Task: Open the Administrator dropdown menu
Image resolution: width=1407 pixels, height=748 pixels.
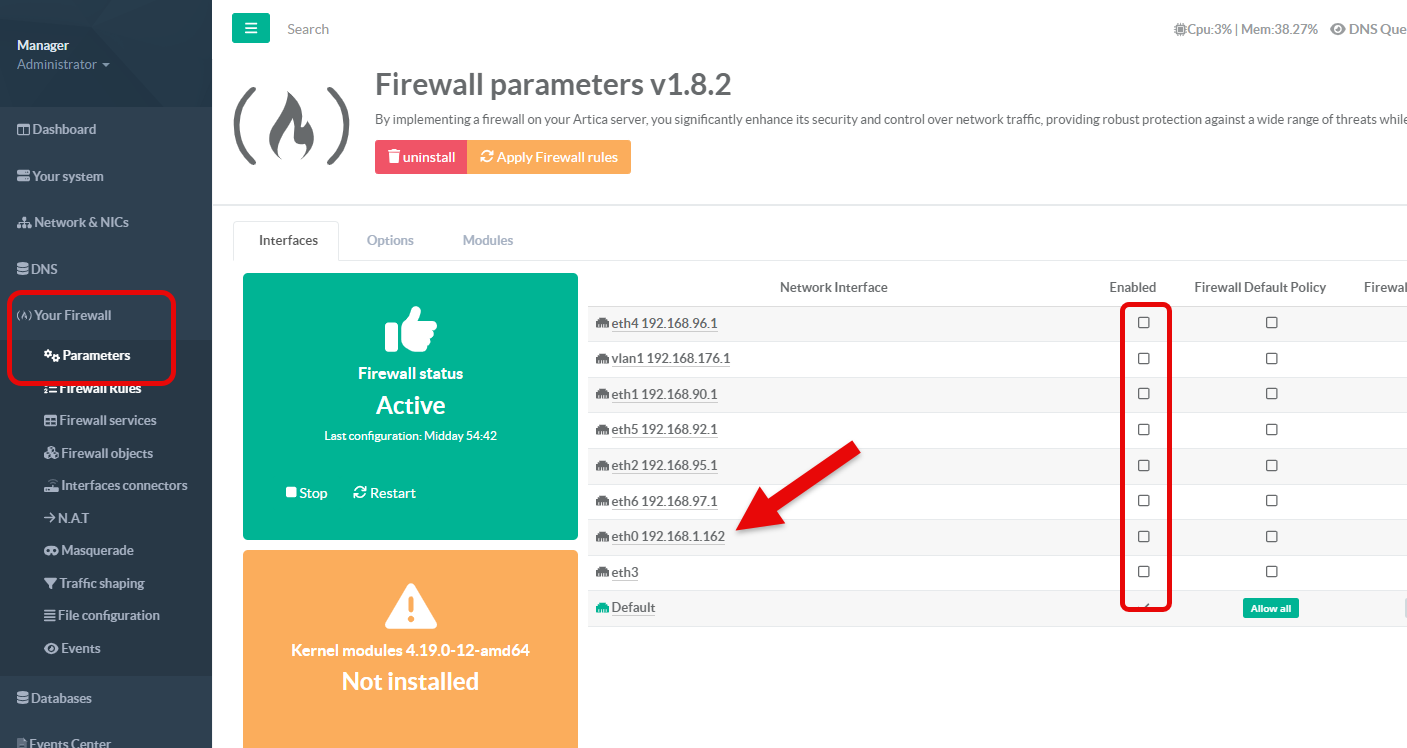Action: point(63,65)
